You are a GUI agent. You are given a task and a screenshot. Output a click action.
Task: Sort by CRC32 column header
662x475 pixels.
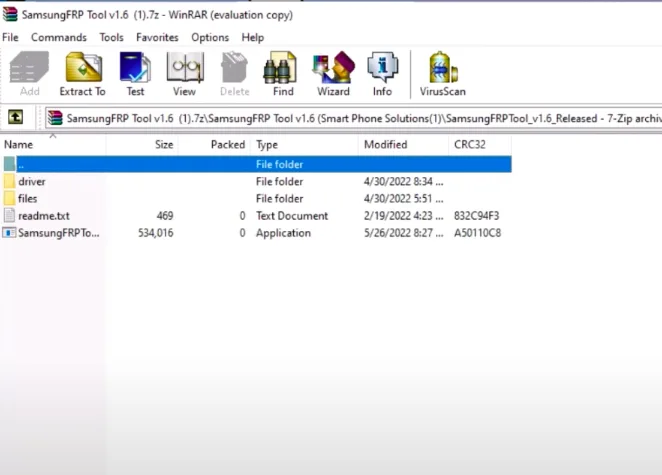point(480,144)
